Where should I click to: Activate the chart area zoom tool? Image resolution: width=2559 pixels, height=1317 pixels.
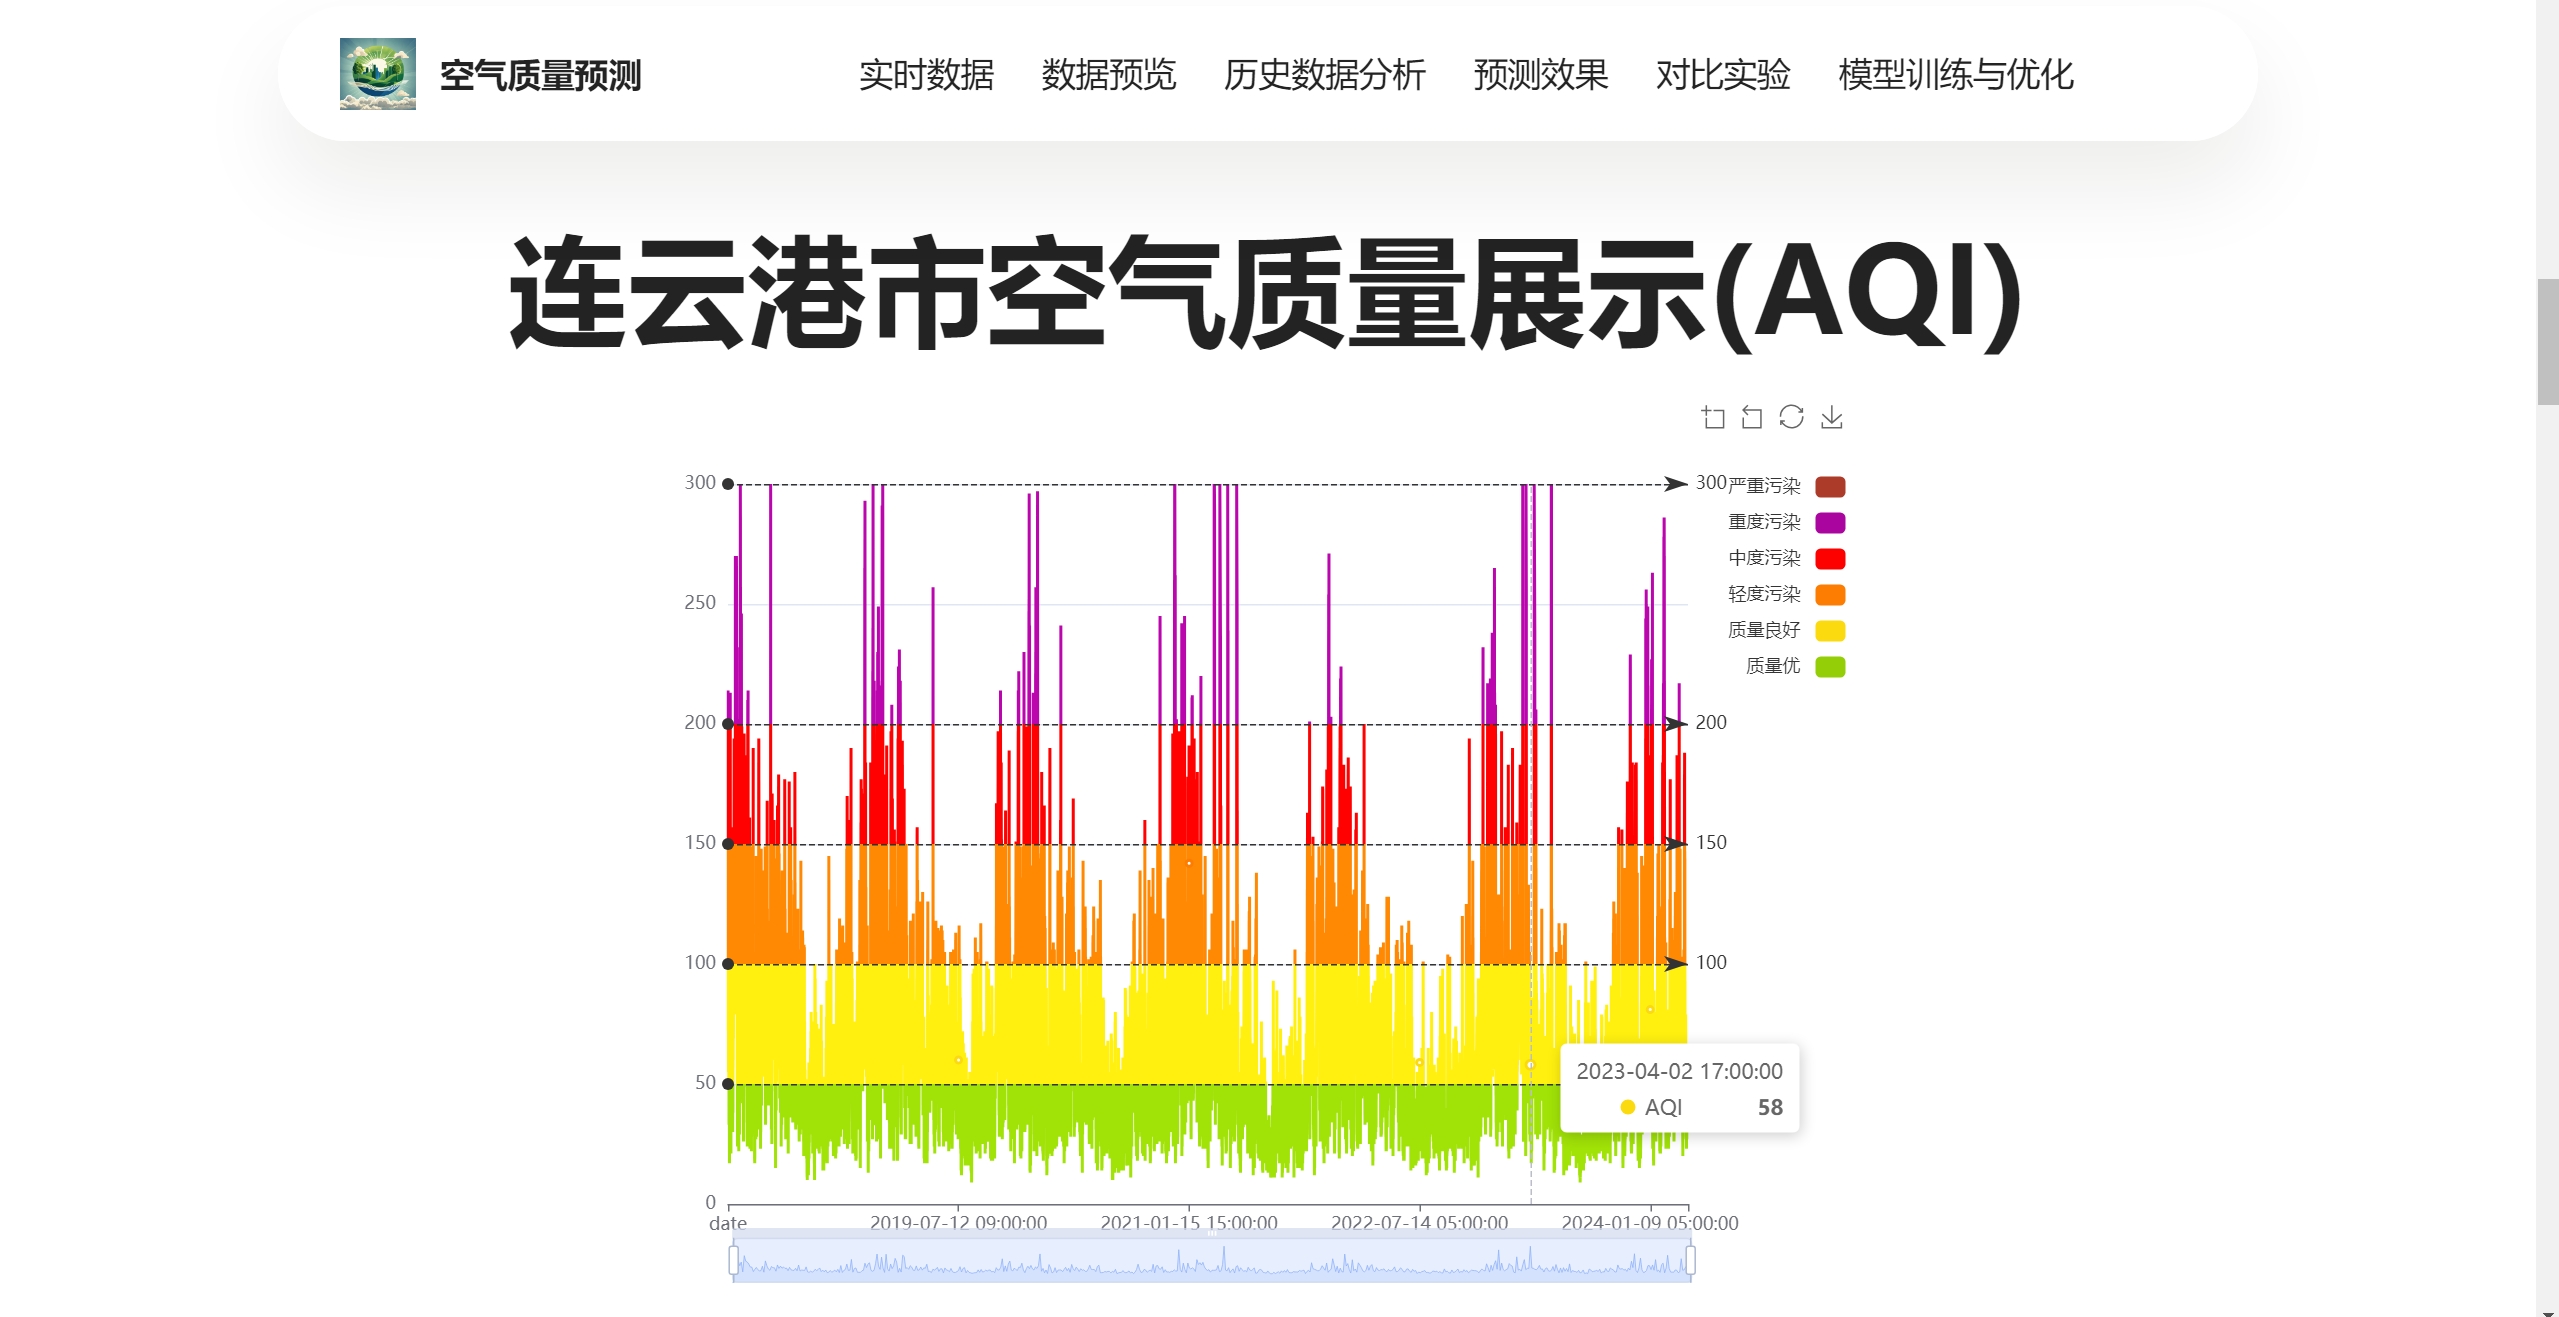(1713, 417)
